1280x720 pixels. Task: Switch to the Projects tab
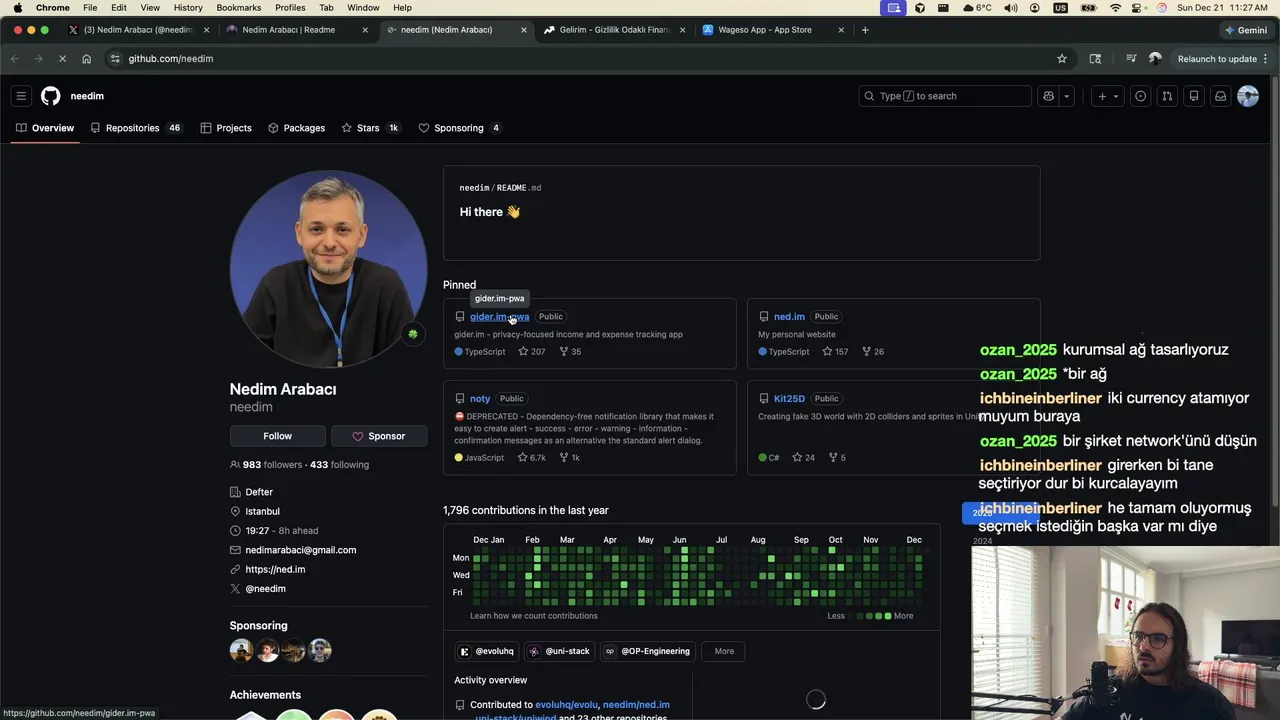226,128
